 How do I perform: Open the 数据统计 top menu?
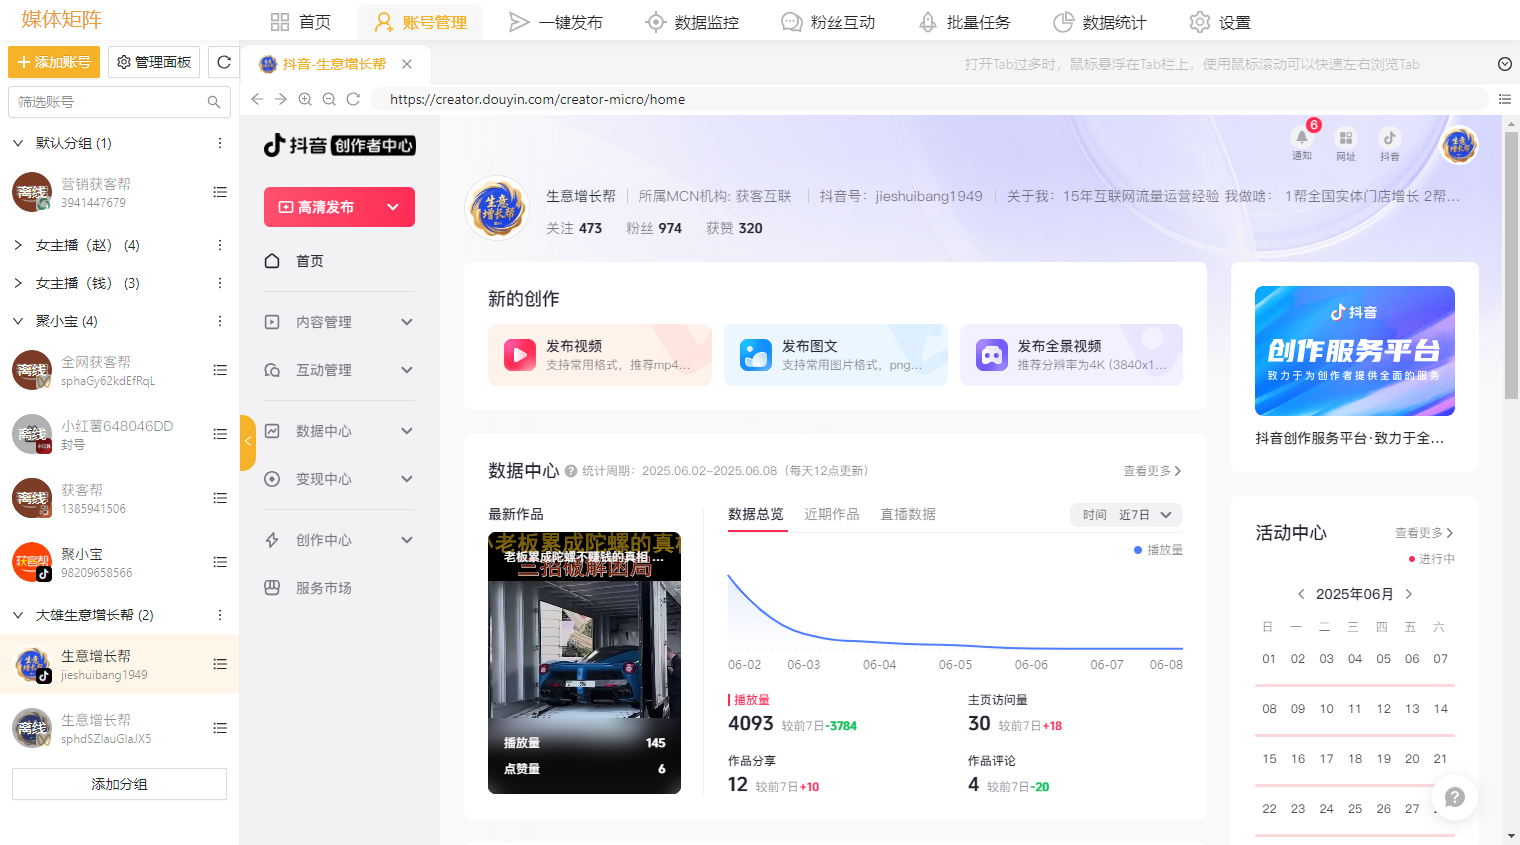pyautogui.click(x=1100, y=22)
